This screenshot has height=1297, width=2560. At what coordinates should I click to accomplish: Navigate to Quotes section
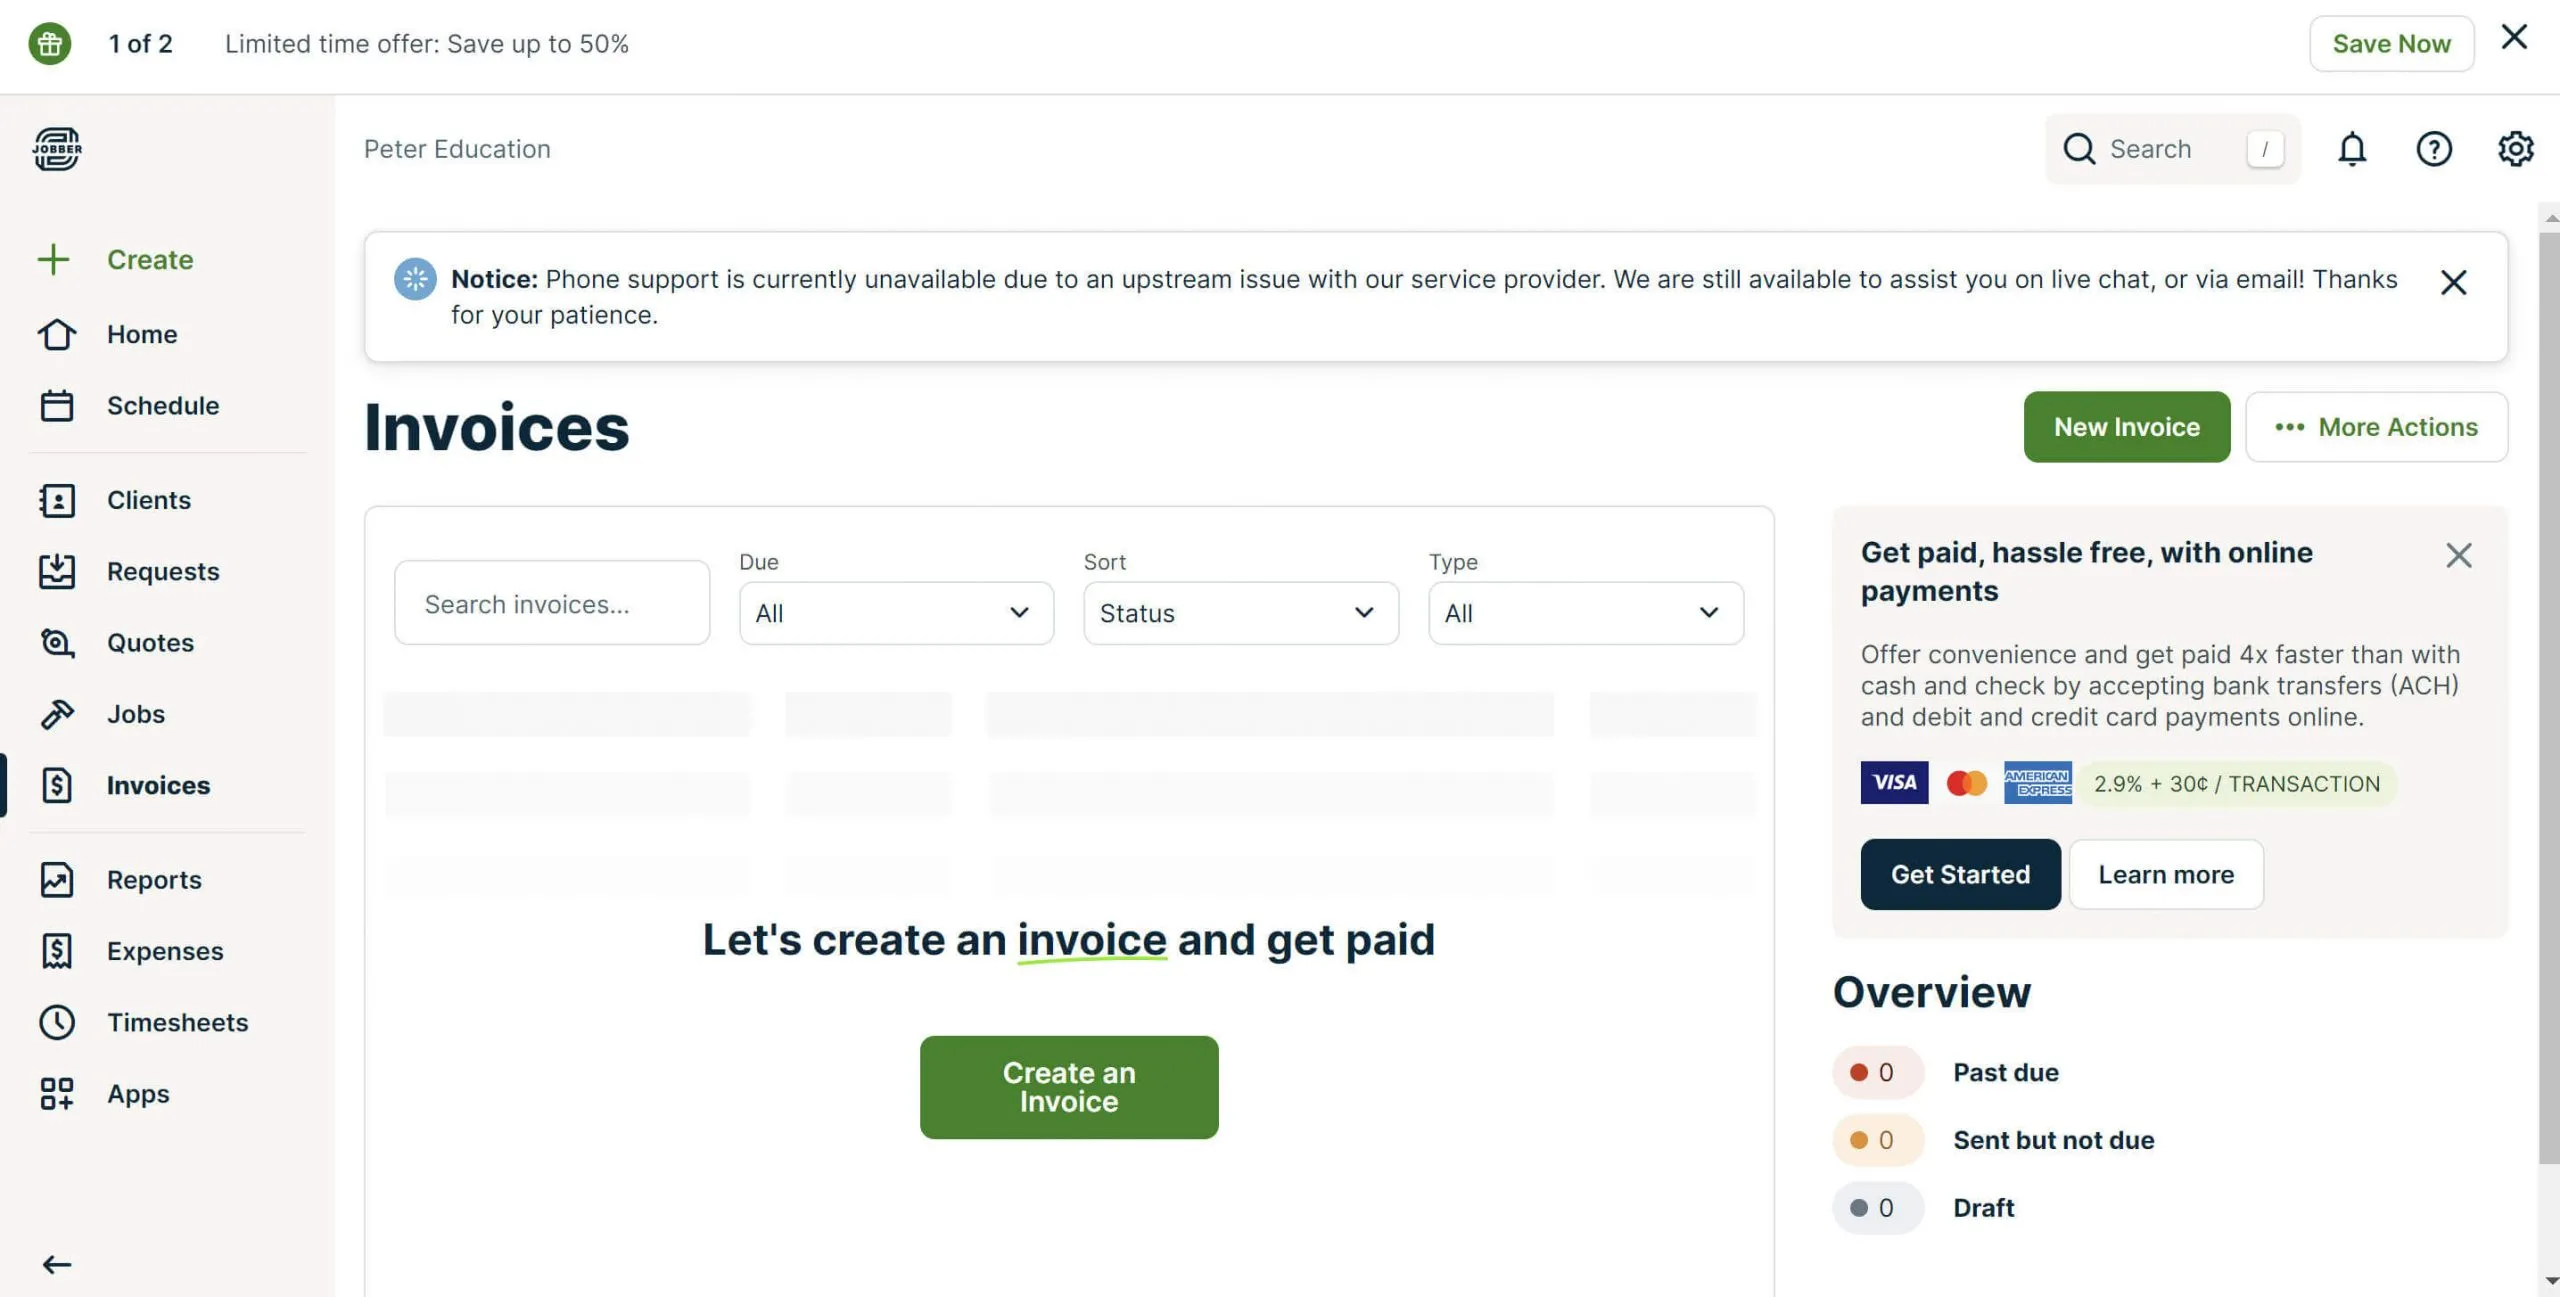point(150,642)
